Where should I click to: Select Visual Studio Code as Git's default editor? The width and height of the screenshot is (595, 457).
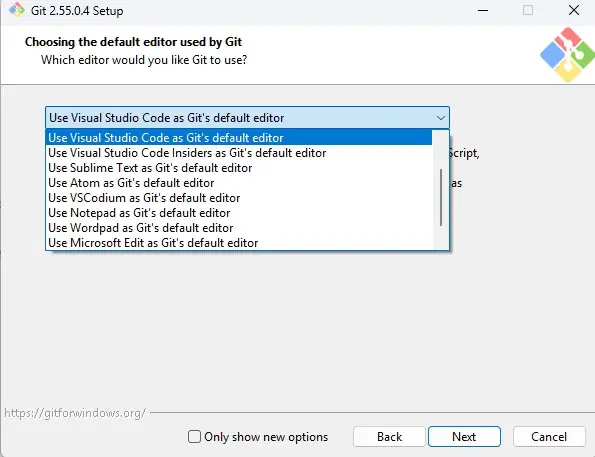coord(239,137)
